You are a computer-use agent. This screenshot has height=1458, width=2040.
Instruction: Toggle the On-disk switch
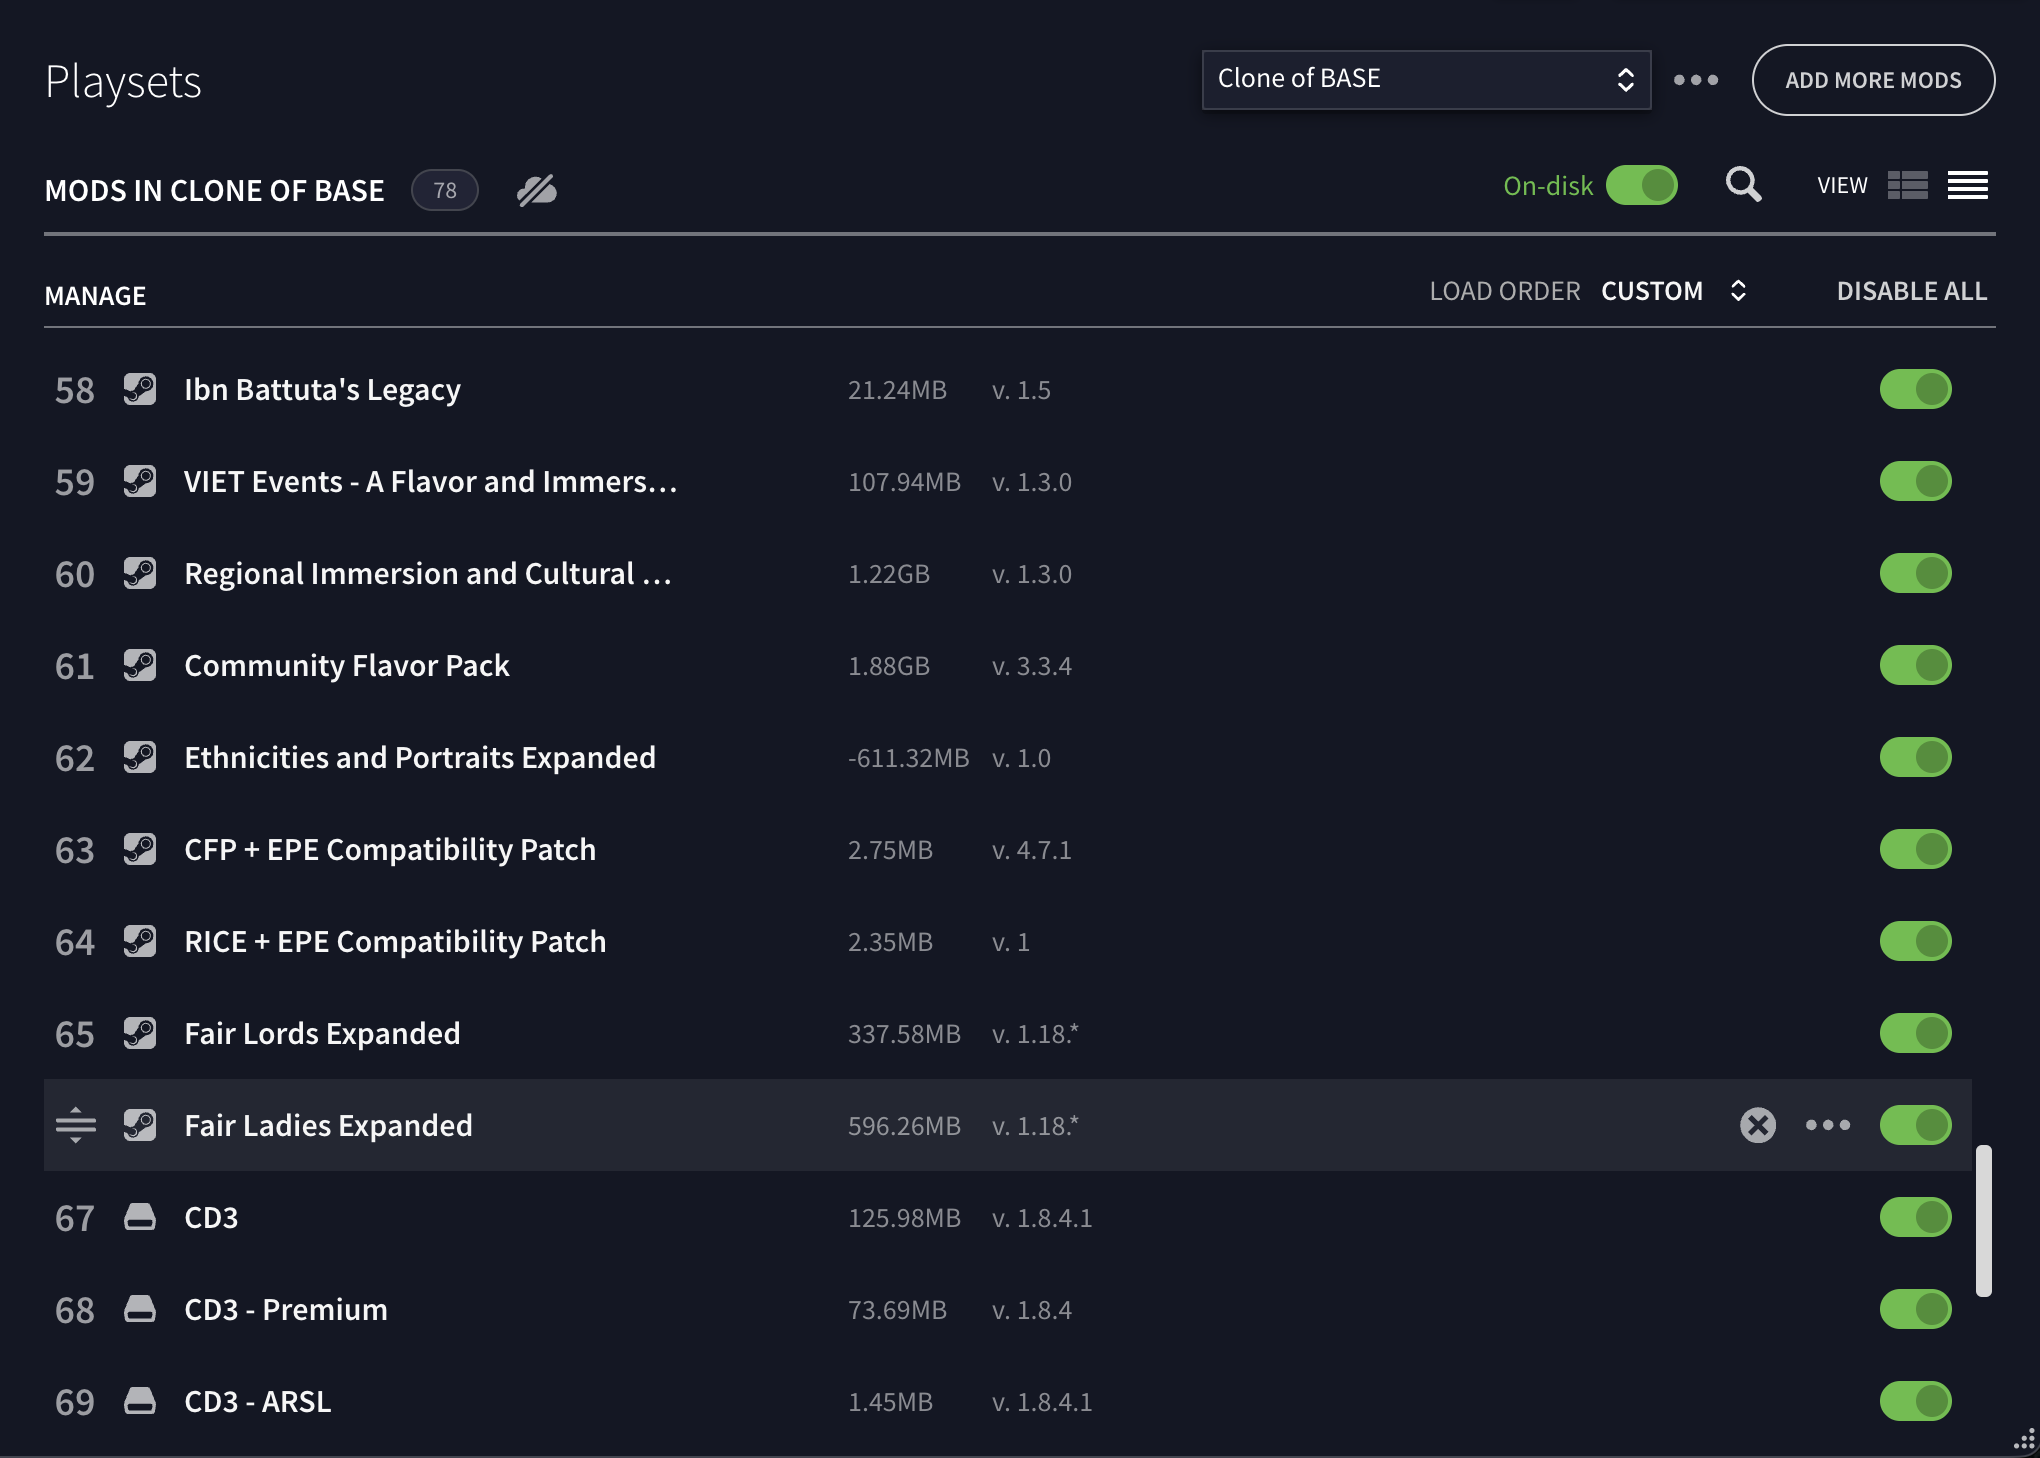tap(1642, 185)
